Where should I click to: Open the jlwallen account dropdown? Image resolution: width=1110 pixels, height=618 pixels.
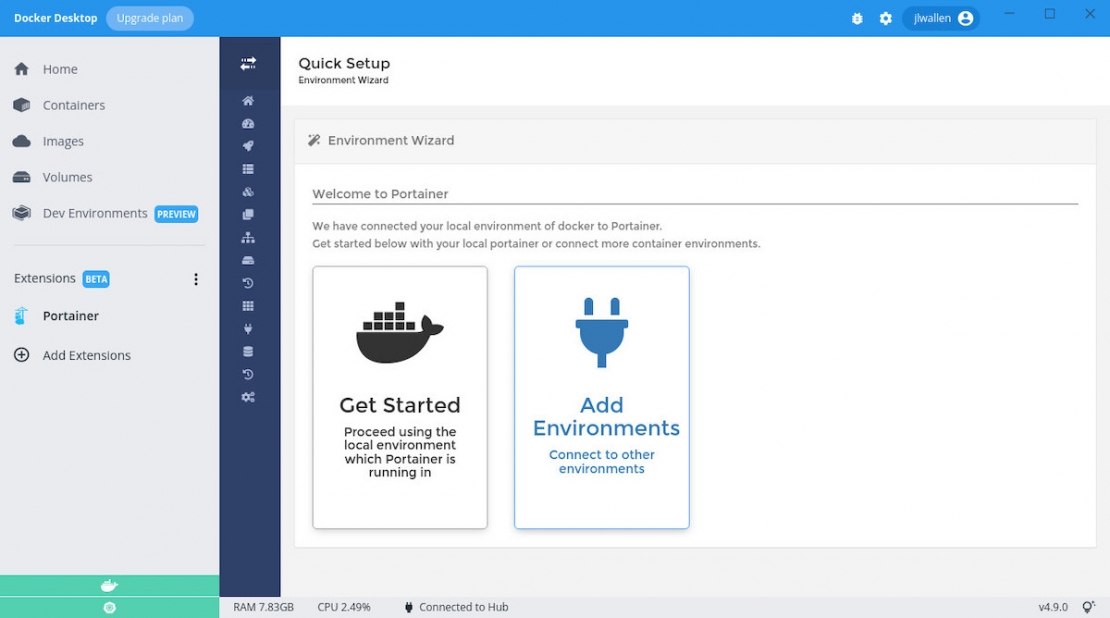pyautogui.click(x=939, y=17)
